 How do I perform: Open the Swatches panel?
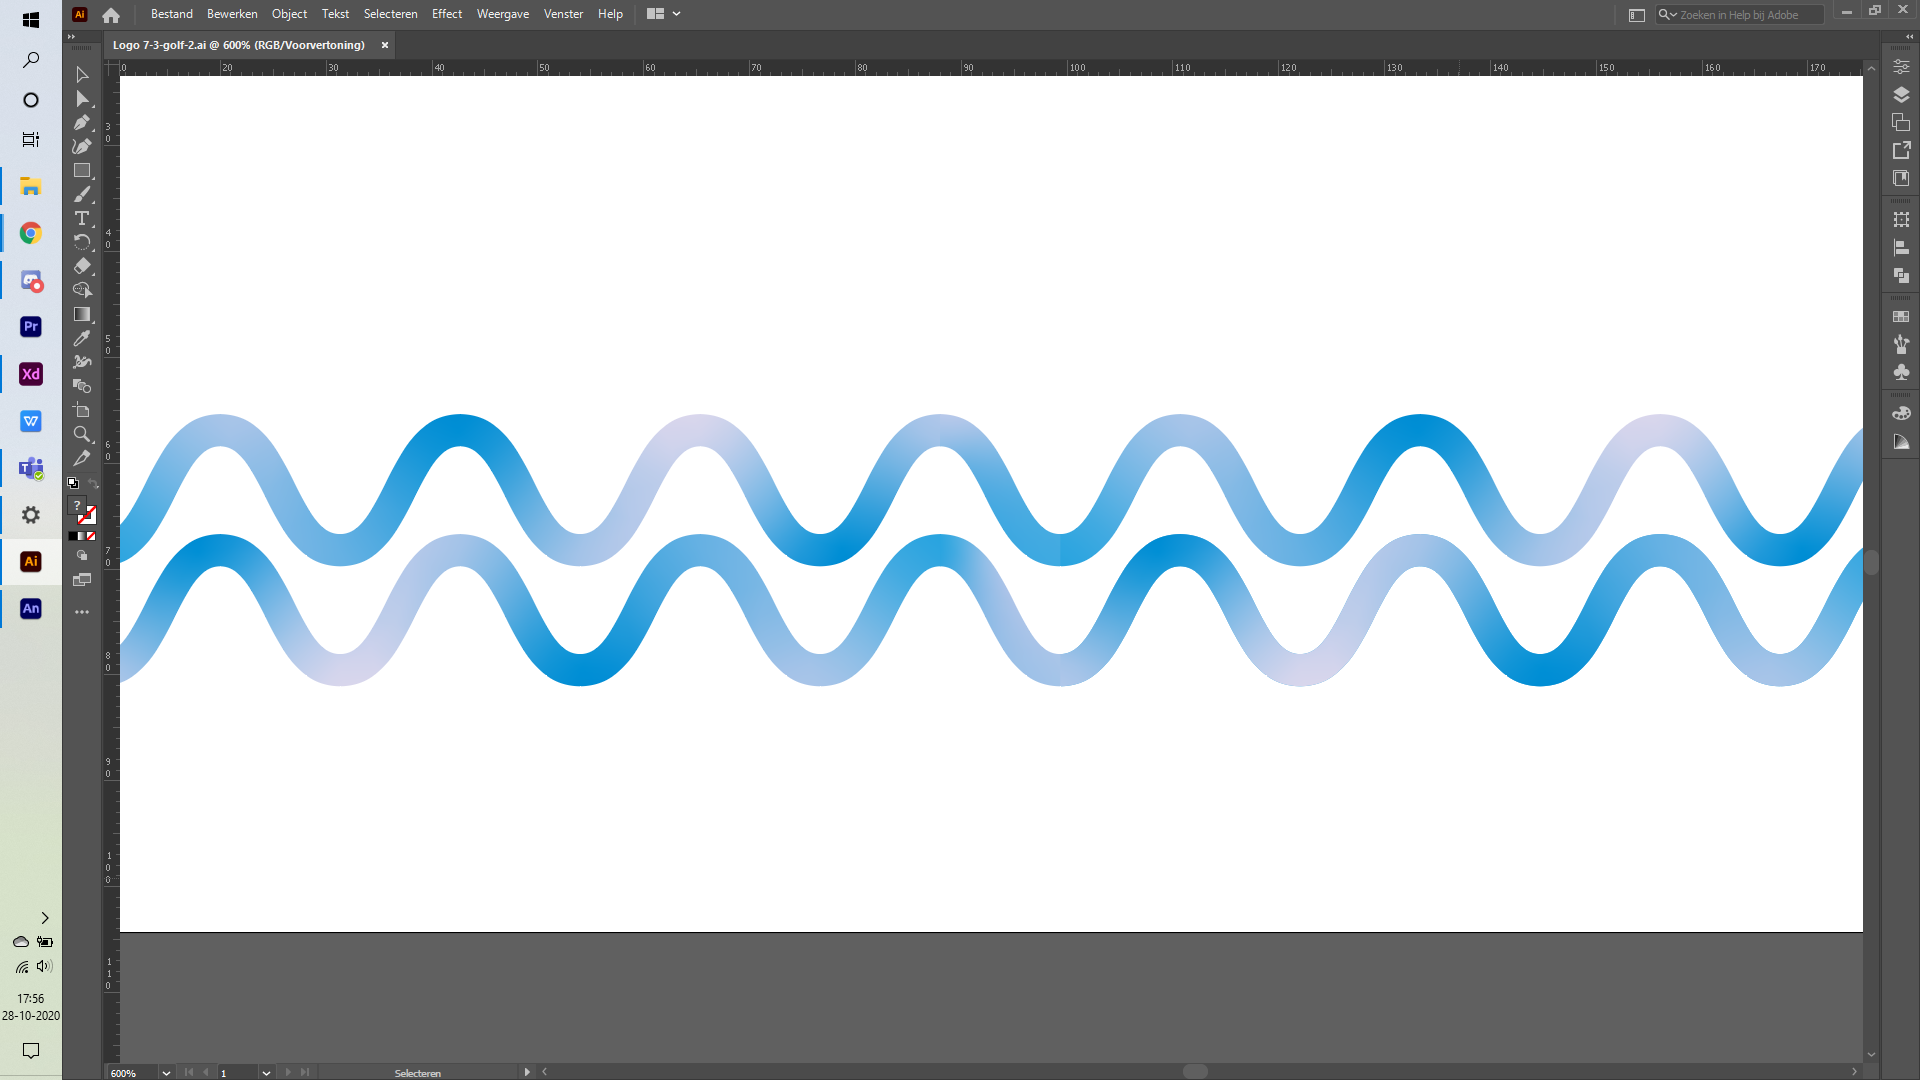pos(1902,317)
